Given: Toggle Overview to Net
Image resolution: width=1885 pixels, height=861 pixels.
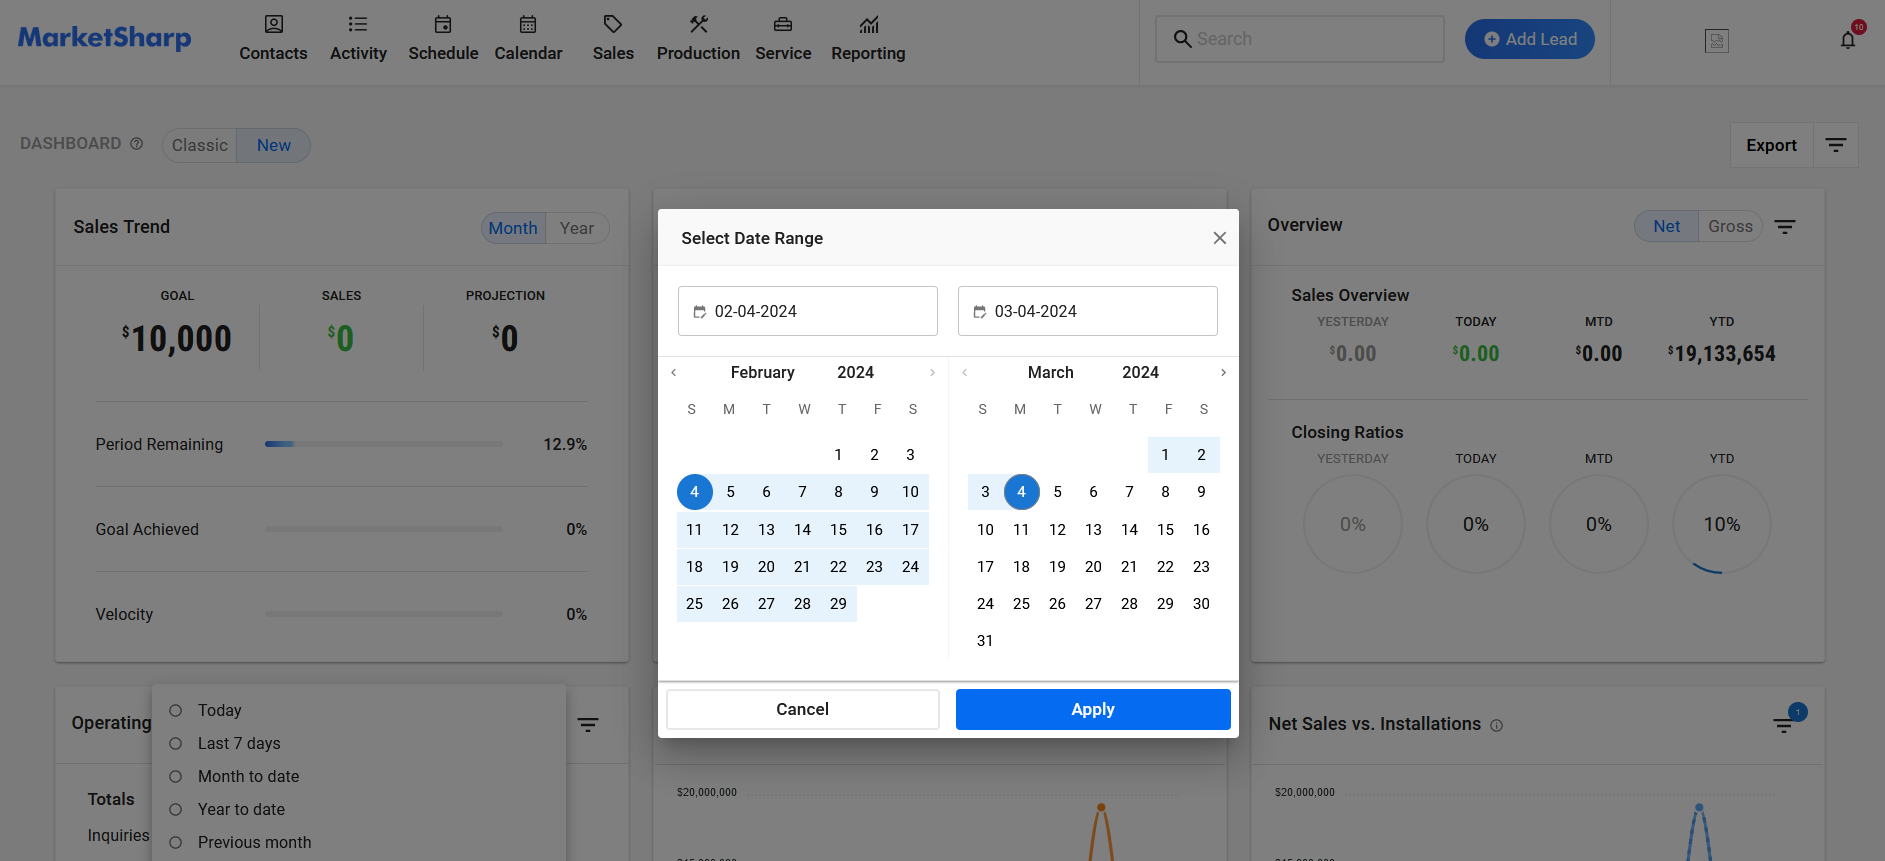Looking at the screenshot, I should point(1666,226).
